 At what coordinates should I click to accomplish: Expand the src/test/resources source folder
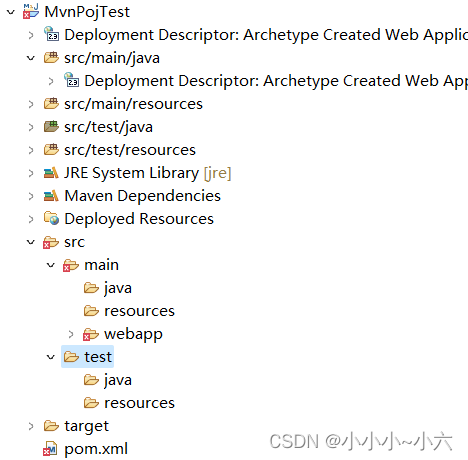[31, 150]
